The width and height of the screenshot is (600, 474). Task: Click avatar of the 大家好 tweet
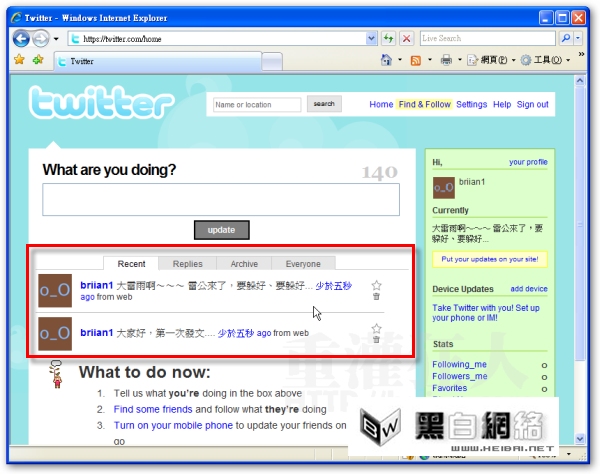pos(55,334)
